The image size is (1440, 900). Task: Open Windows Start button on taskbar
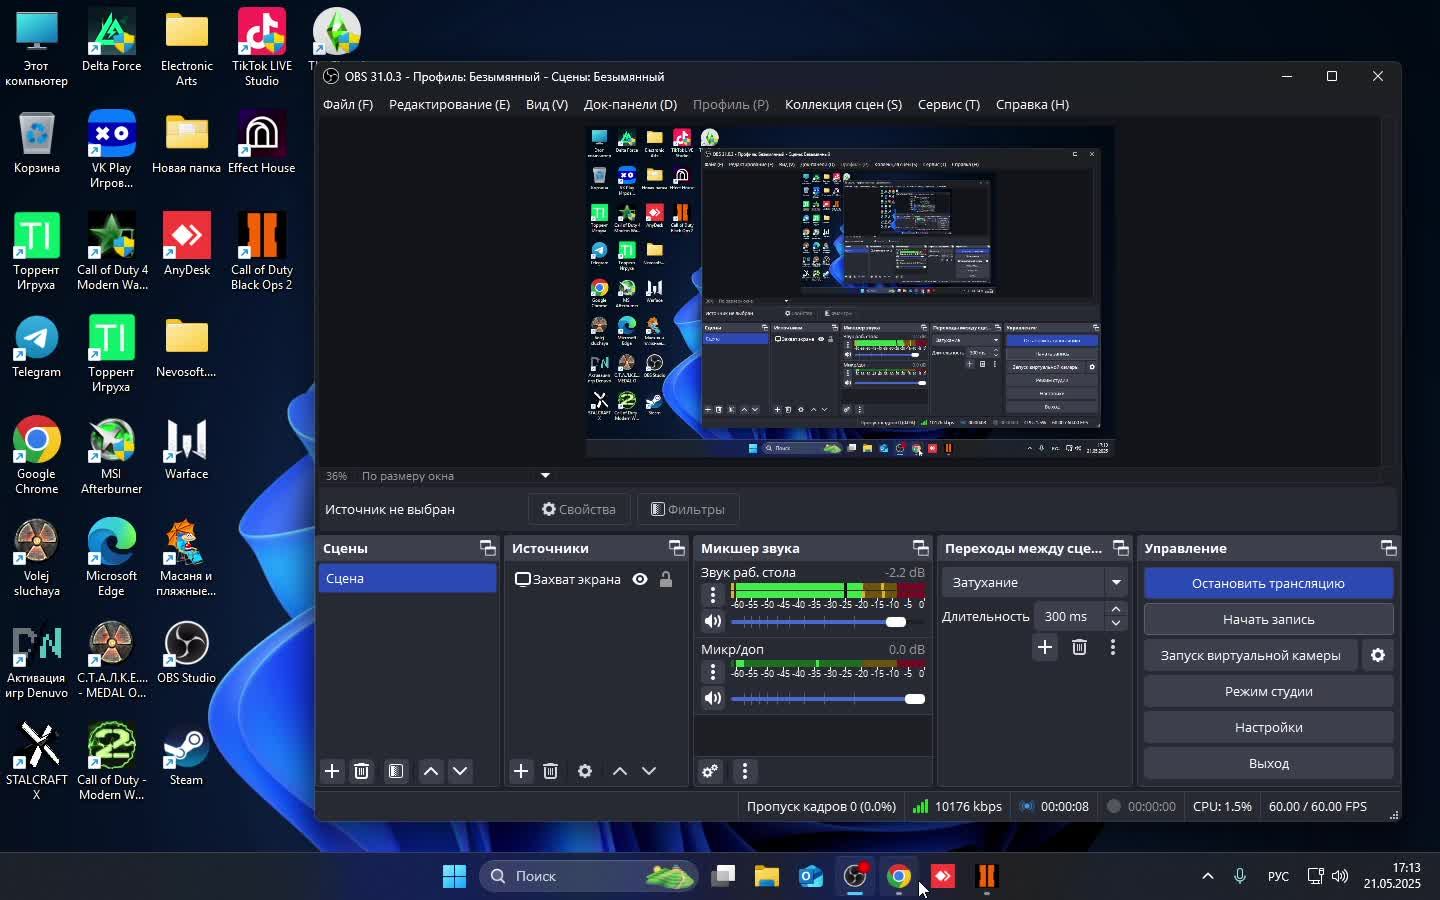(454, 877)
